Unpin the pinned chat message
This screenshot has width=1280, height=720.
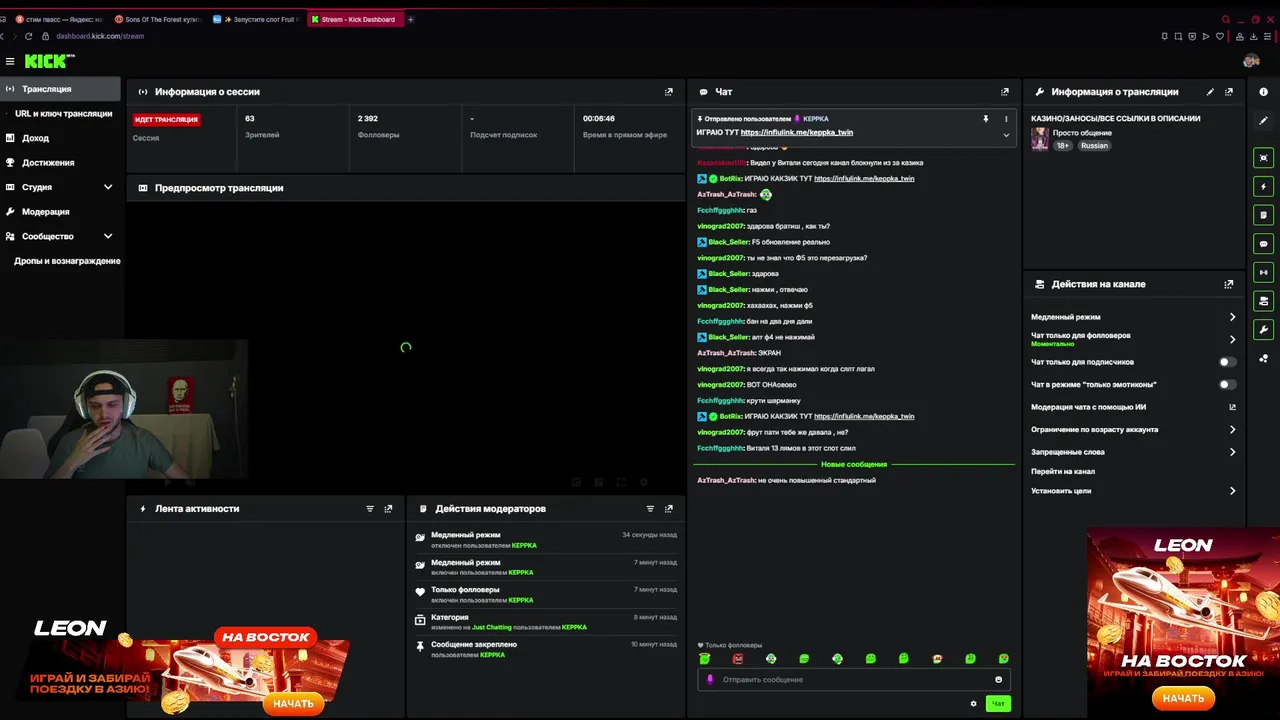[x=985, y=119]
